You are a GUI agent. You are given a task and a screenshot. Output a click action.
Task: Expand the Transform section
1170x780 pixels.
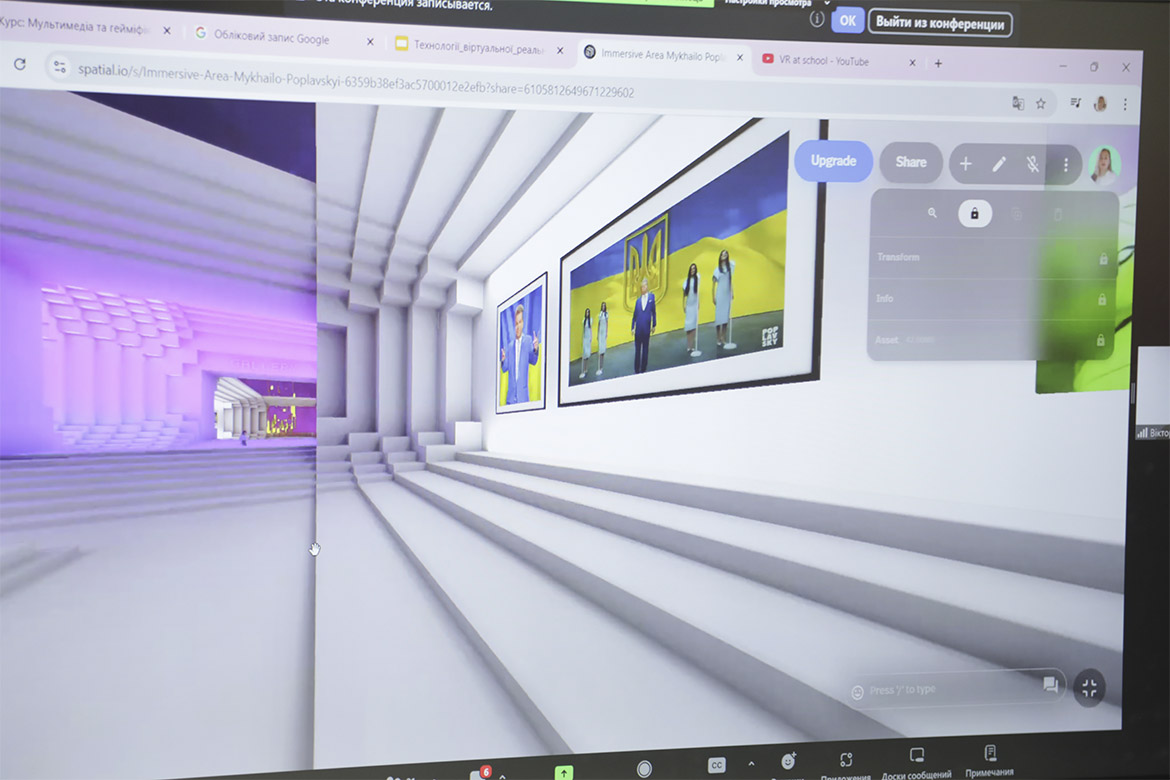[x=990, y=258]
